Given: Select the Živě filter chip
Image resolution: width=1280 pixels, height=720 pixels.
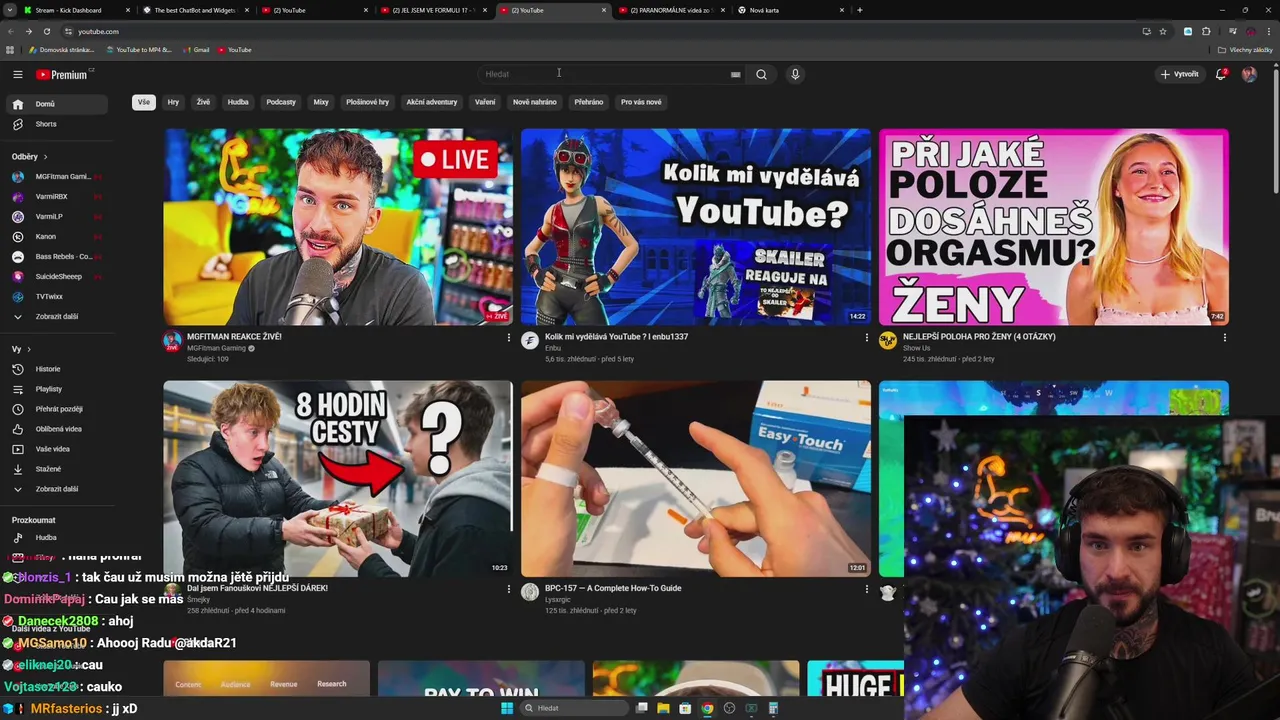Looking at the screenshot, I should [x=203, y=102].
